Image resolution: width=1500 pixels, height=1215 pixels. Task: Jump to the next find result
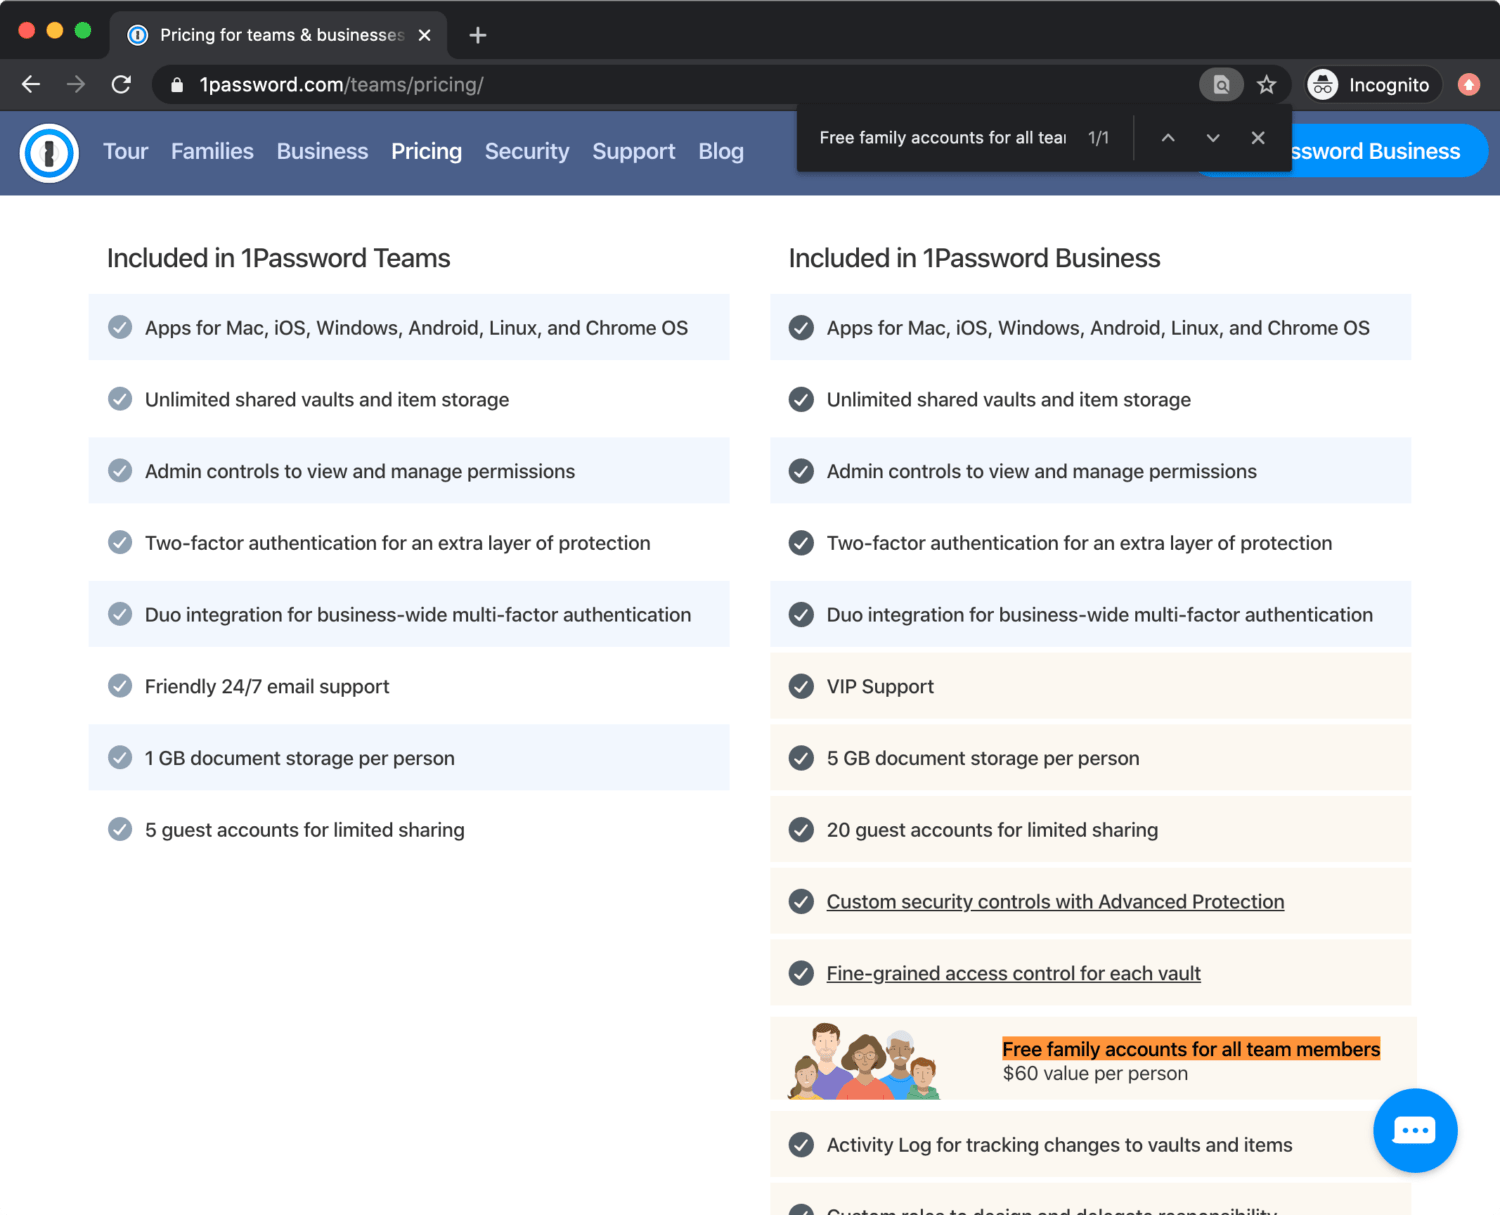(x=1212, y=138)
